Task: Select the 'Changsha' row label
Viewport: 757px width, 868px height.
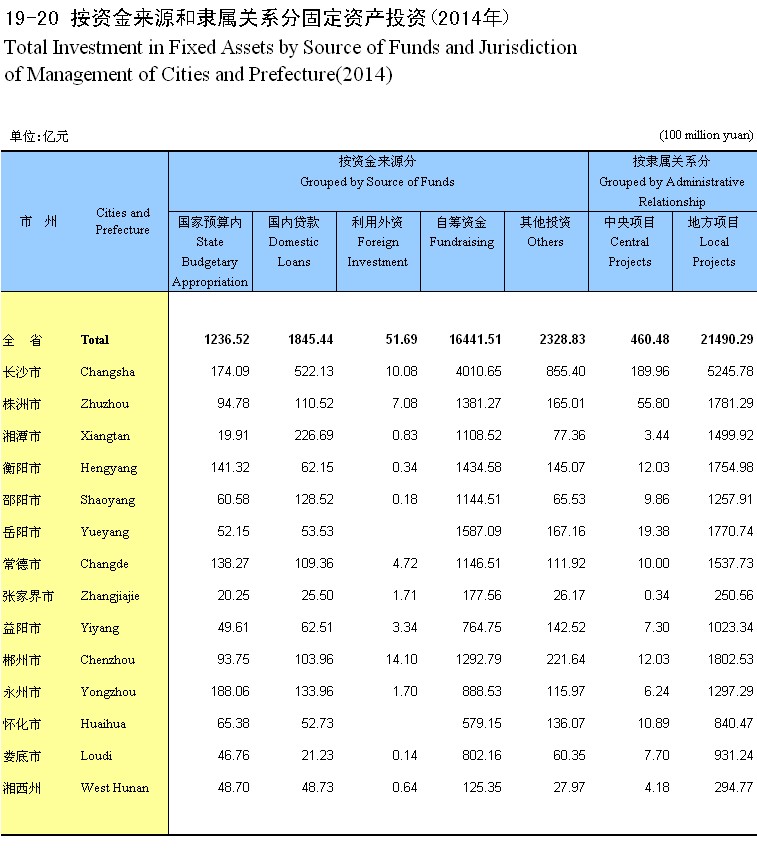Action: pos(107,372)
